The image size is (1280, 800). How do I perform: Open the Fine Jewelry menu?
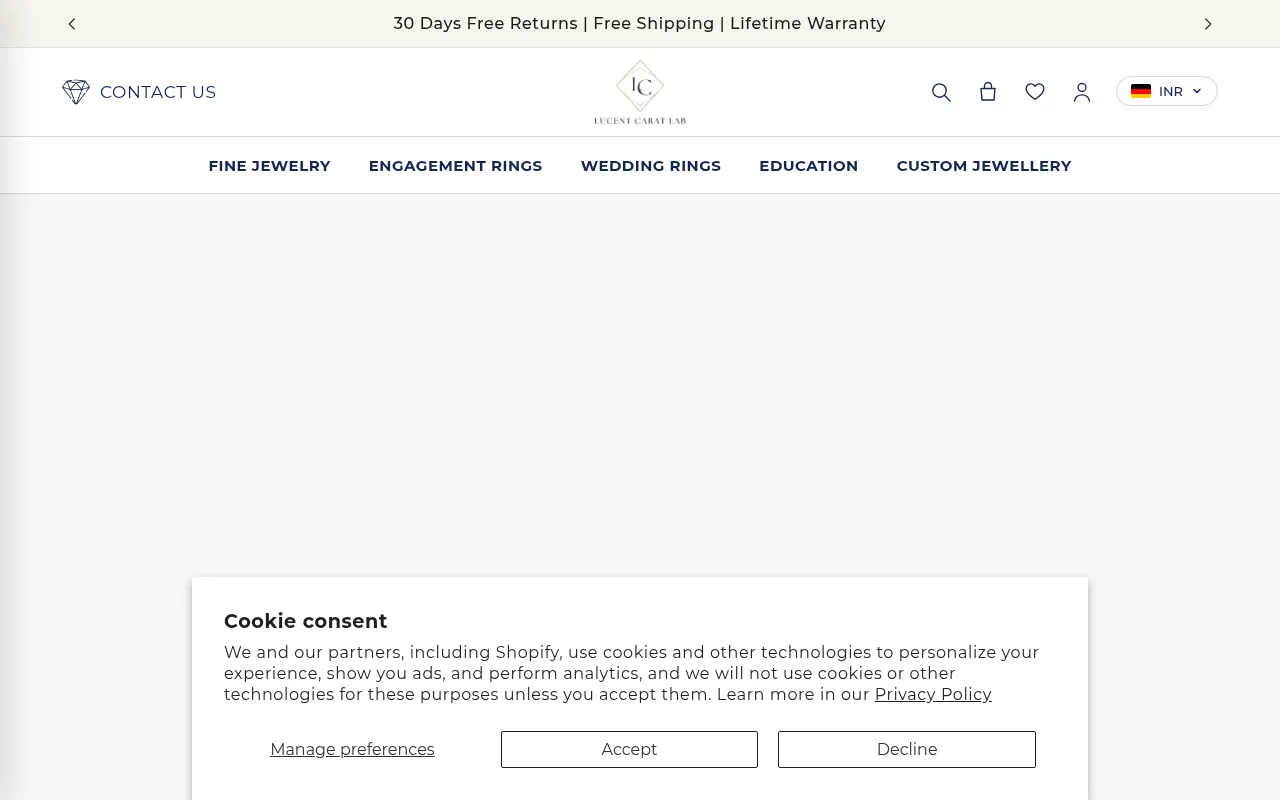pos(269,166)
